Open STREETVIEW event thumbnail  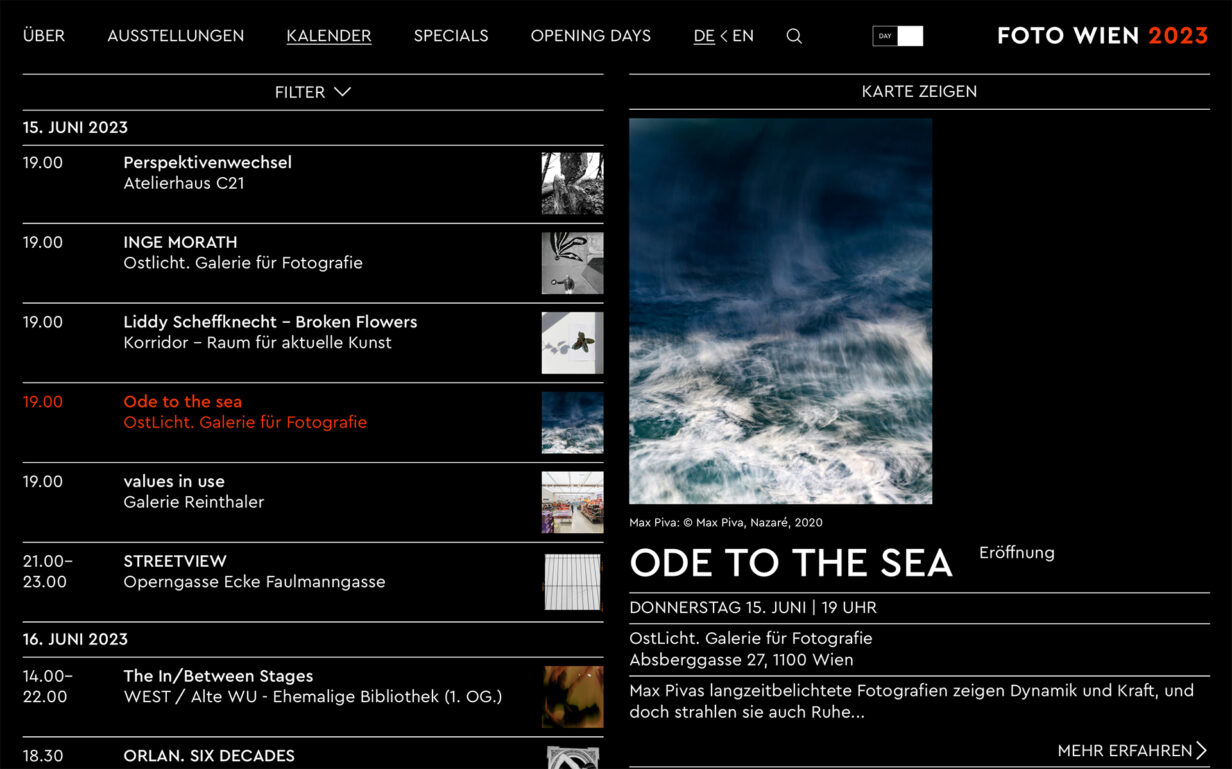[572, 582]
